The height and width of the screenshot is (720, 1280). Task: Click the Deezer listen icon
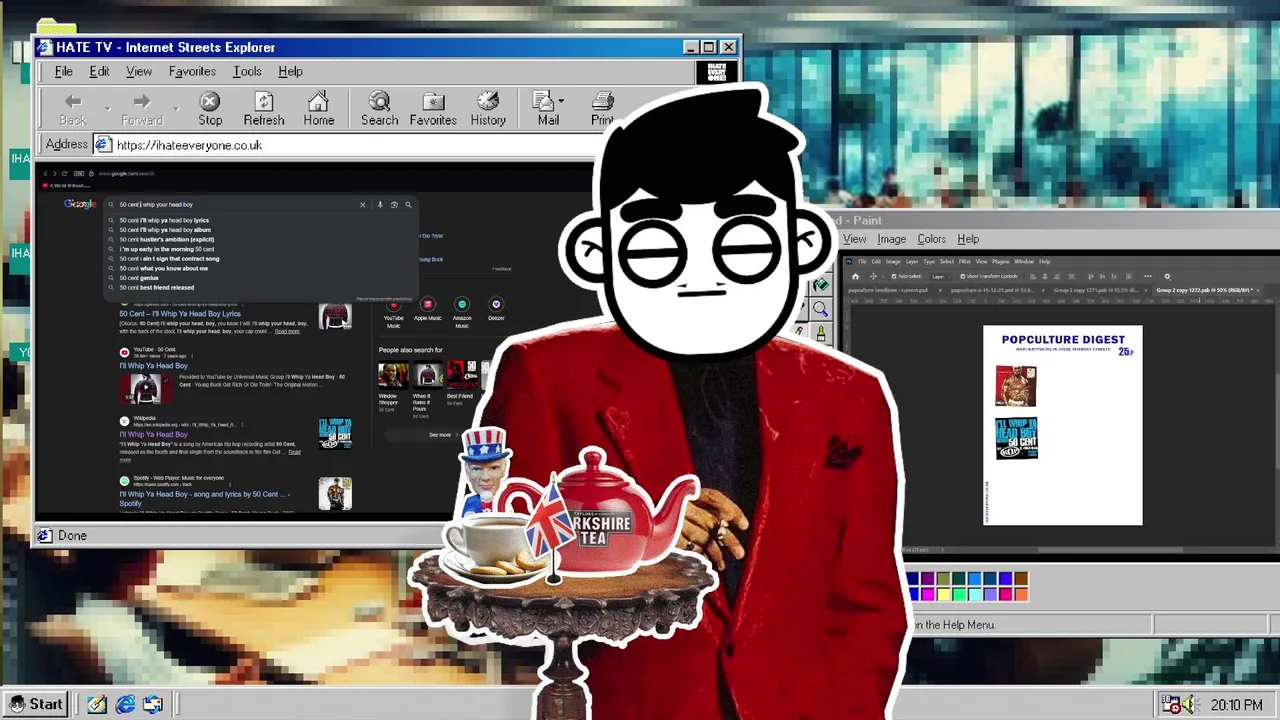(496, 305)
